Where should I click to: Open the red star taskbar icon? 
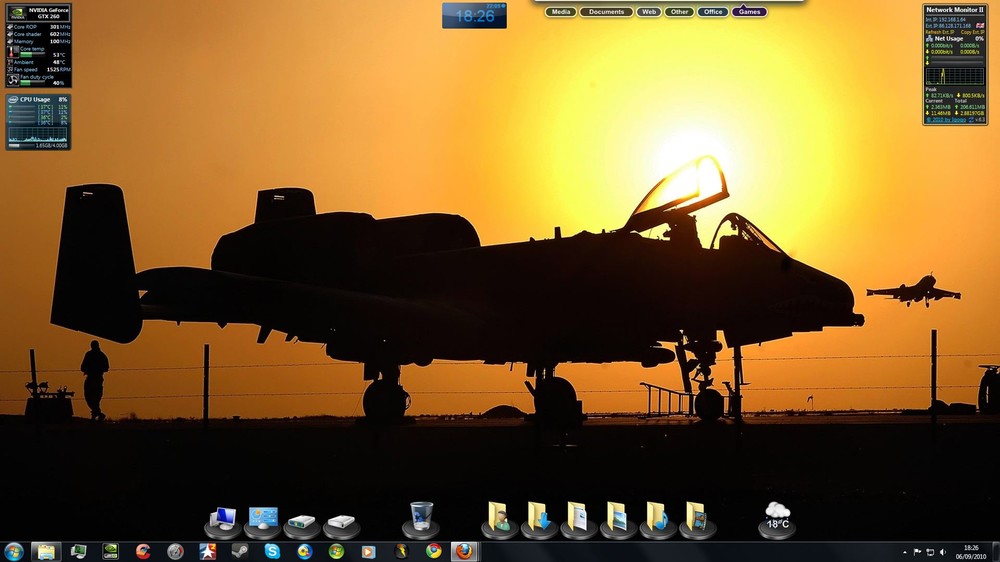click(x=207, y=551)
